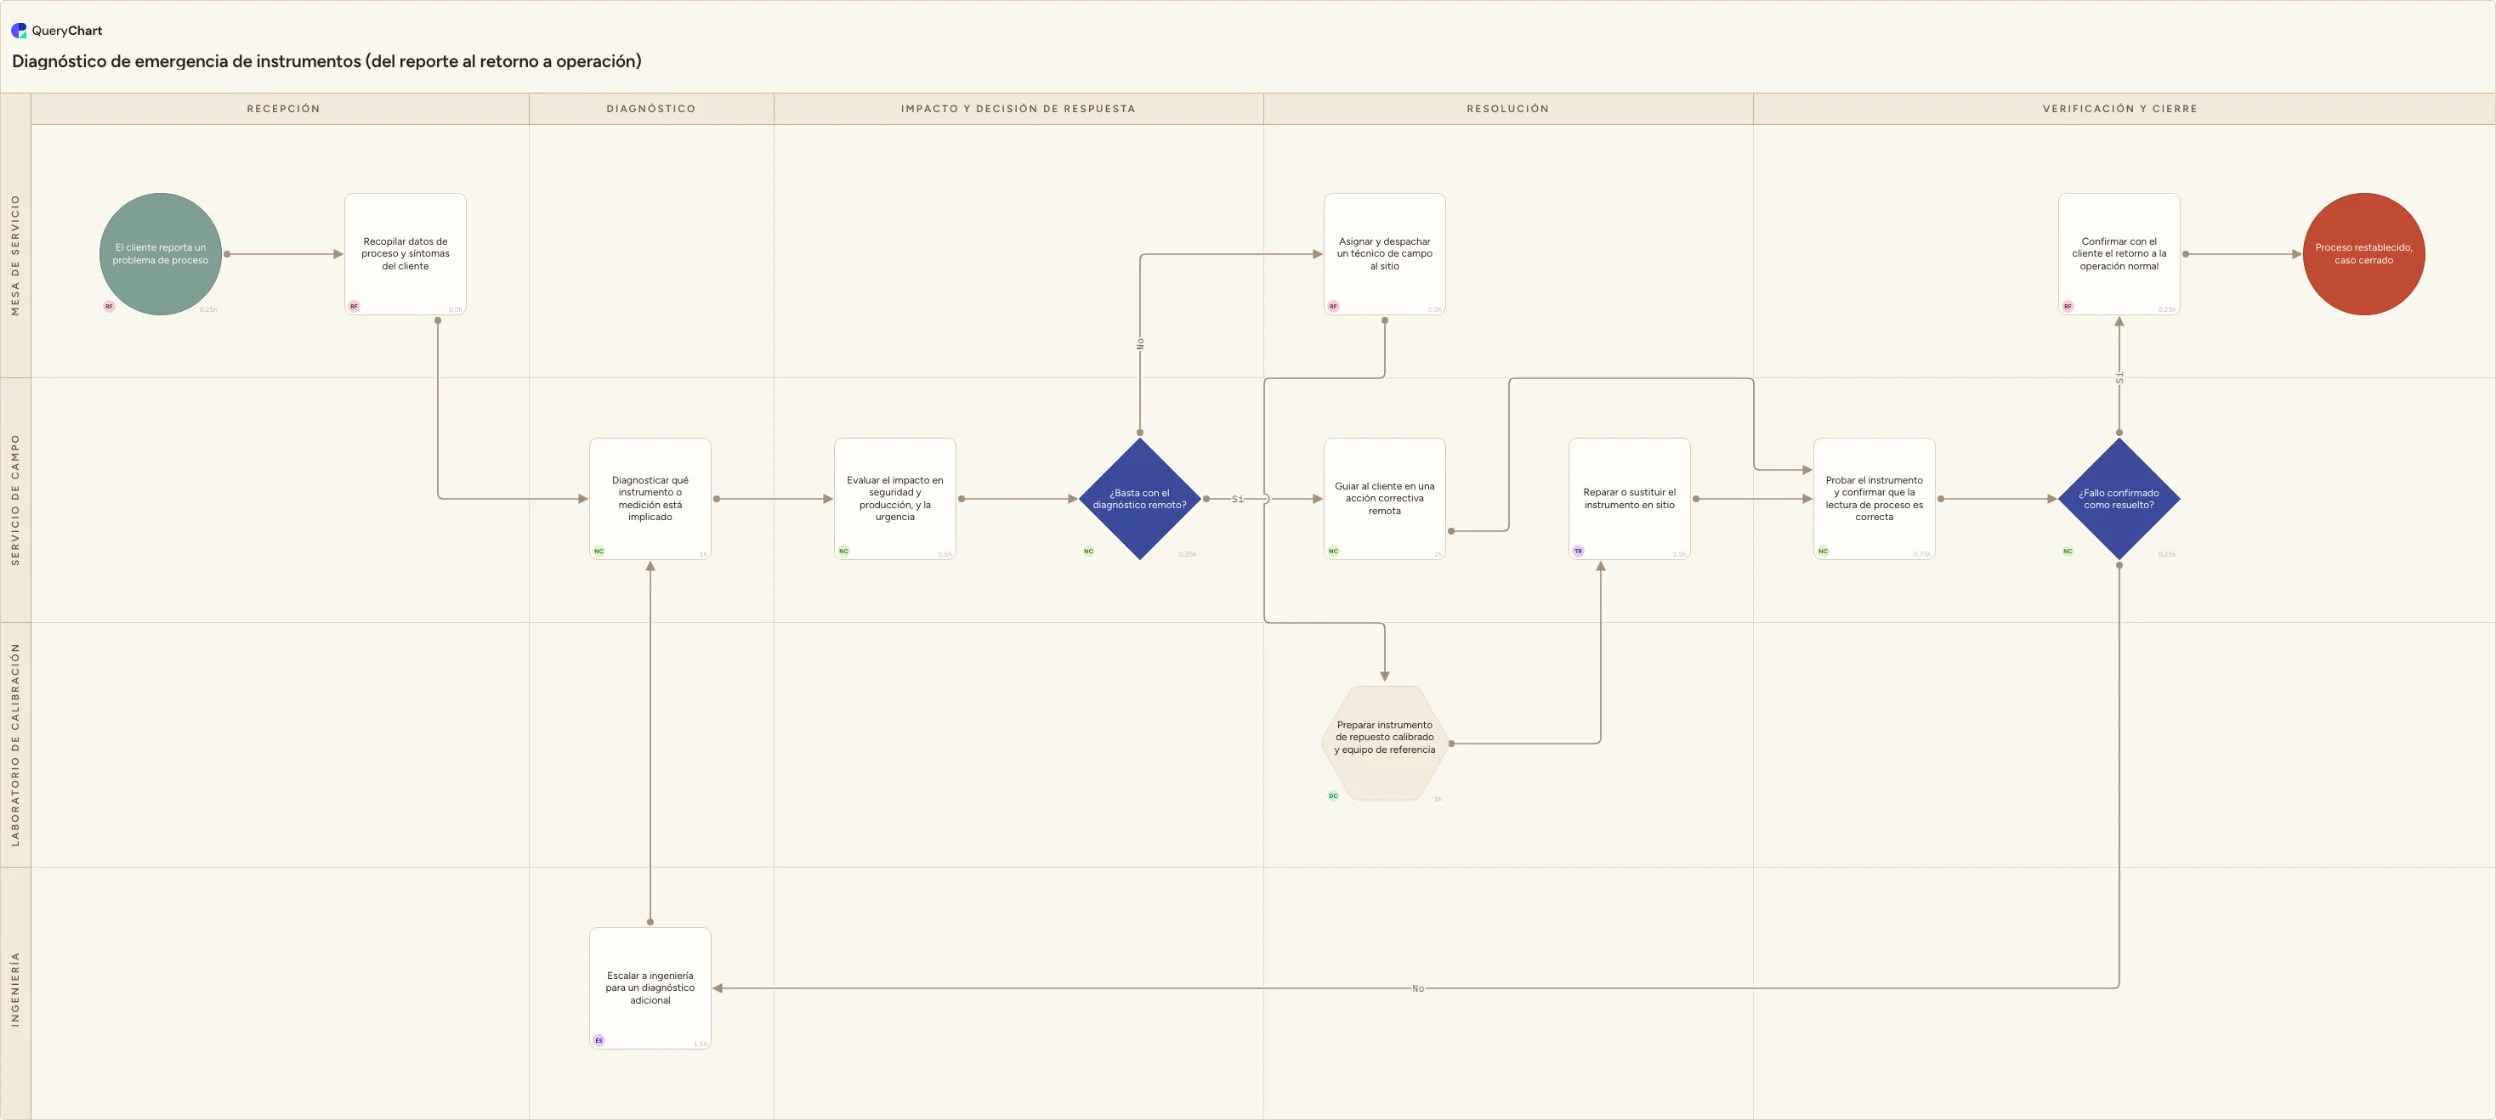
Task: Select the 'Probar el instrumento' task card
Action: [x=1874, y=499]
